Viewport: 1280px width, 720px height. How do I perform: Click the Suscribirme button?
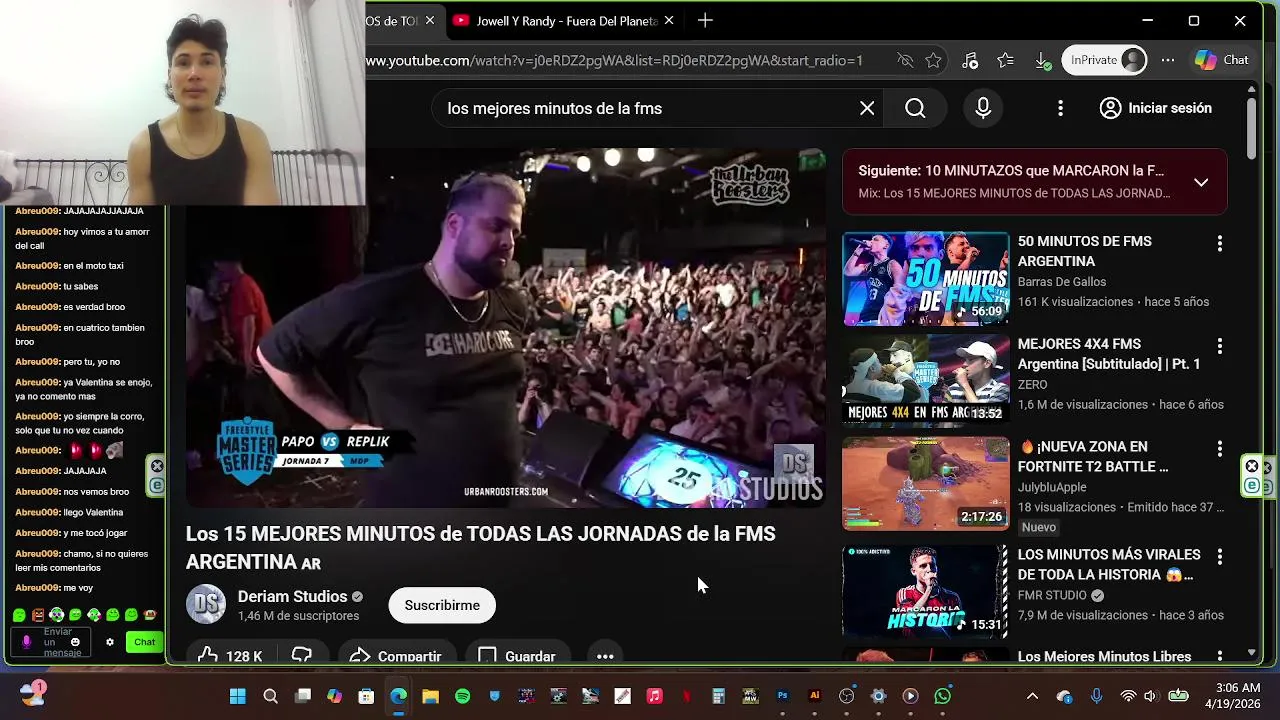click(442, 605)
